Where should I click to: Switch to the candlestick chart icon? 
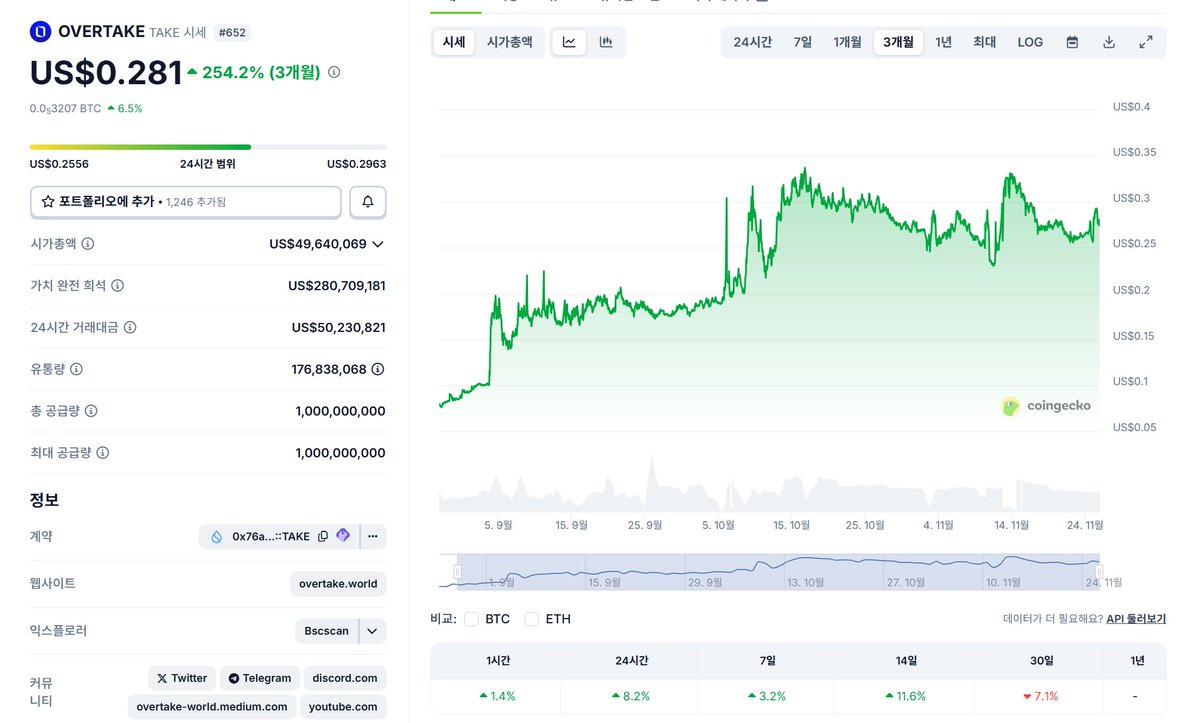[x=606, y=42]
